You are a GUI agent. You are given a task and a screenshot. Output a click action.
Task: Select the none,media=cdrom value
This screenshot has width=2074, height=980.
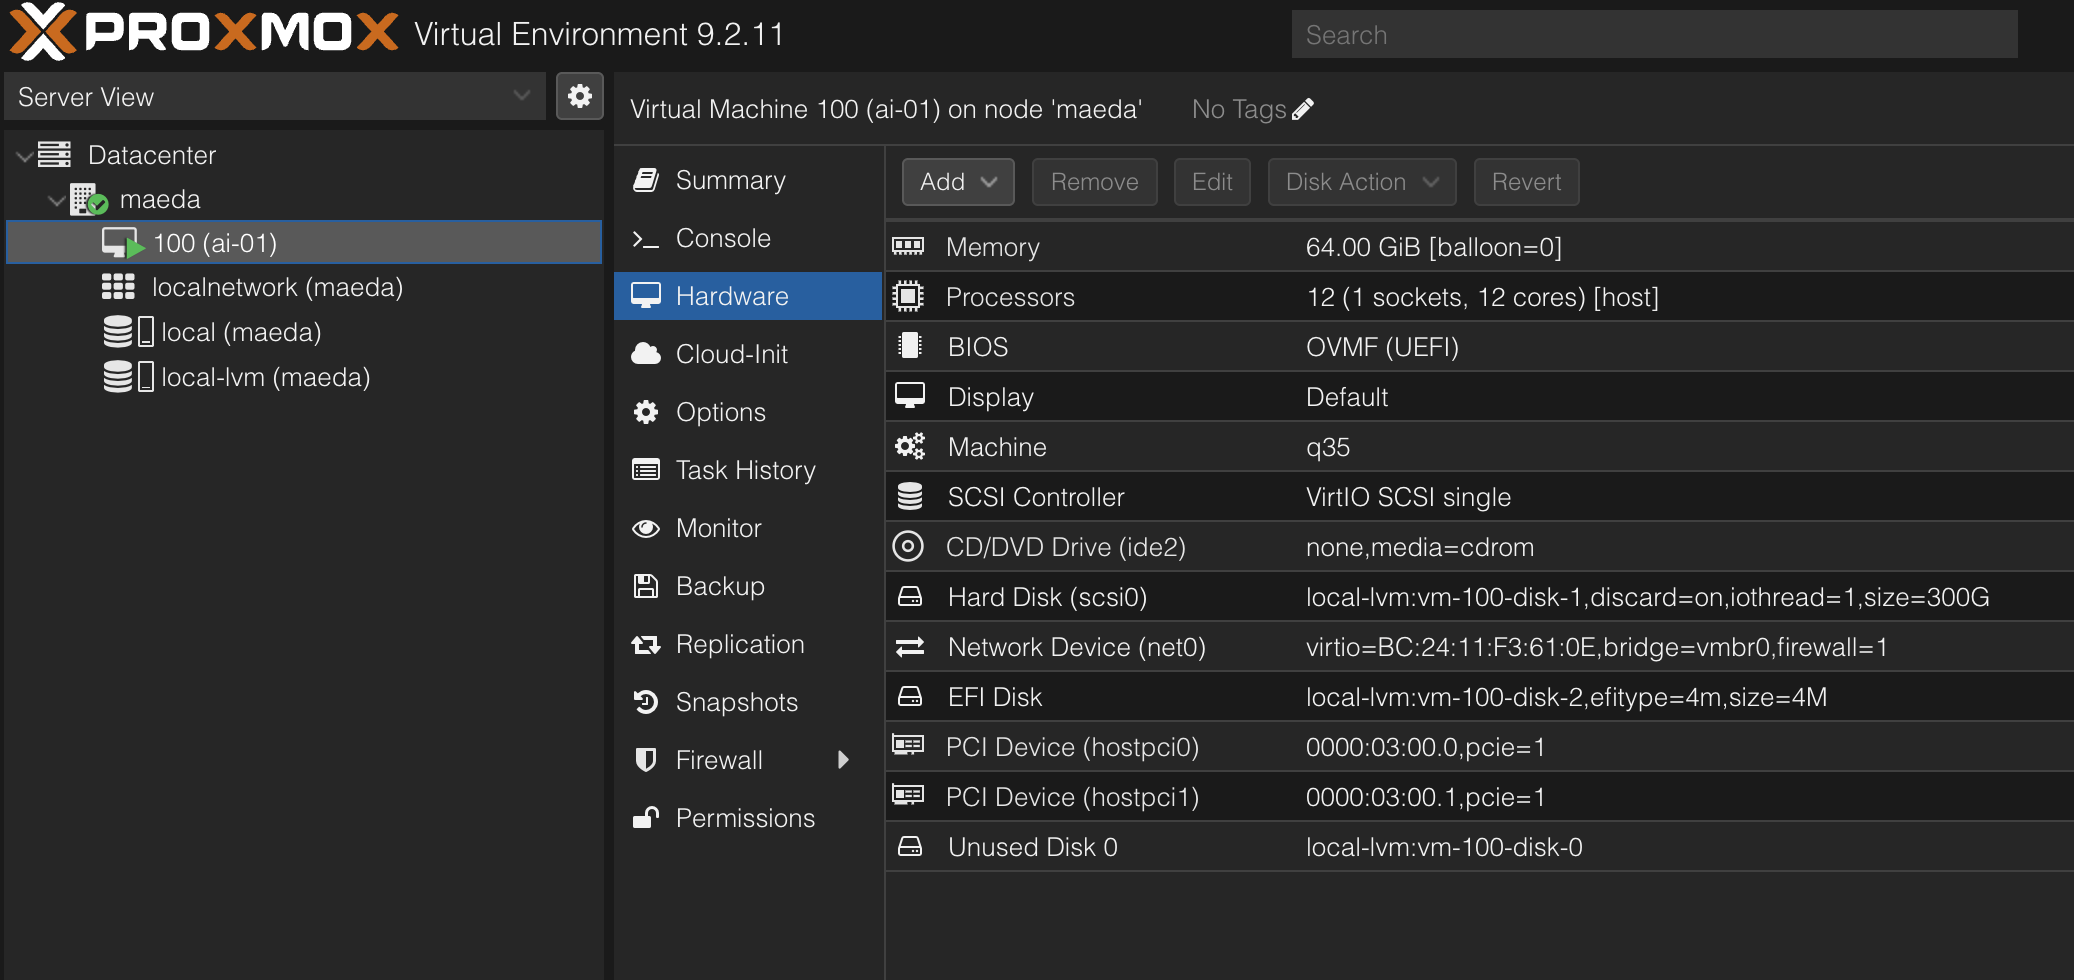(1420, 547)
